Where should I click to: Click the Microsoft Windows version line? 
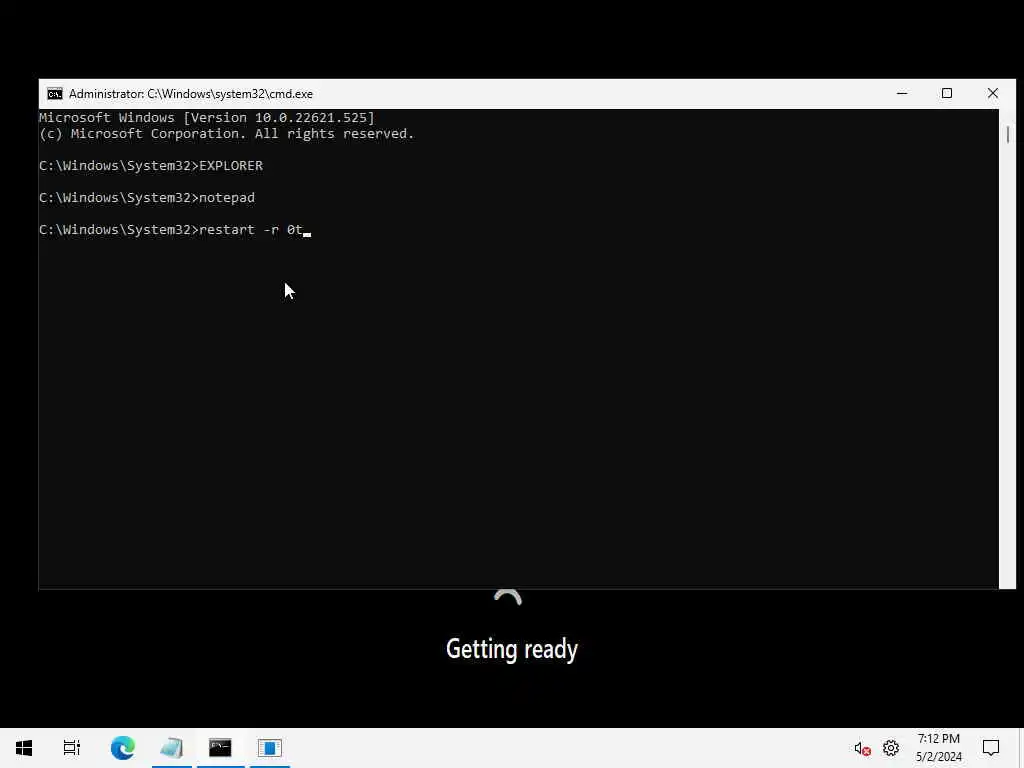click(207, 118)
